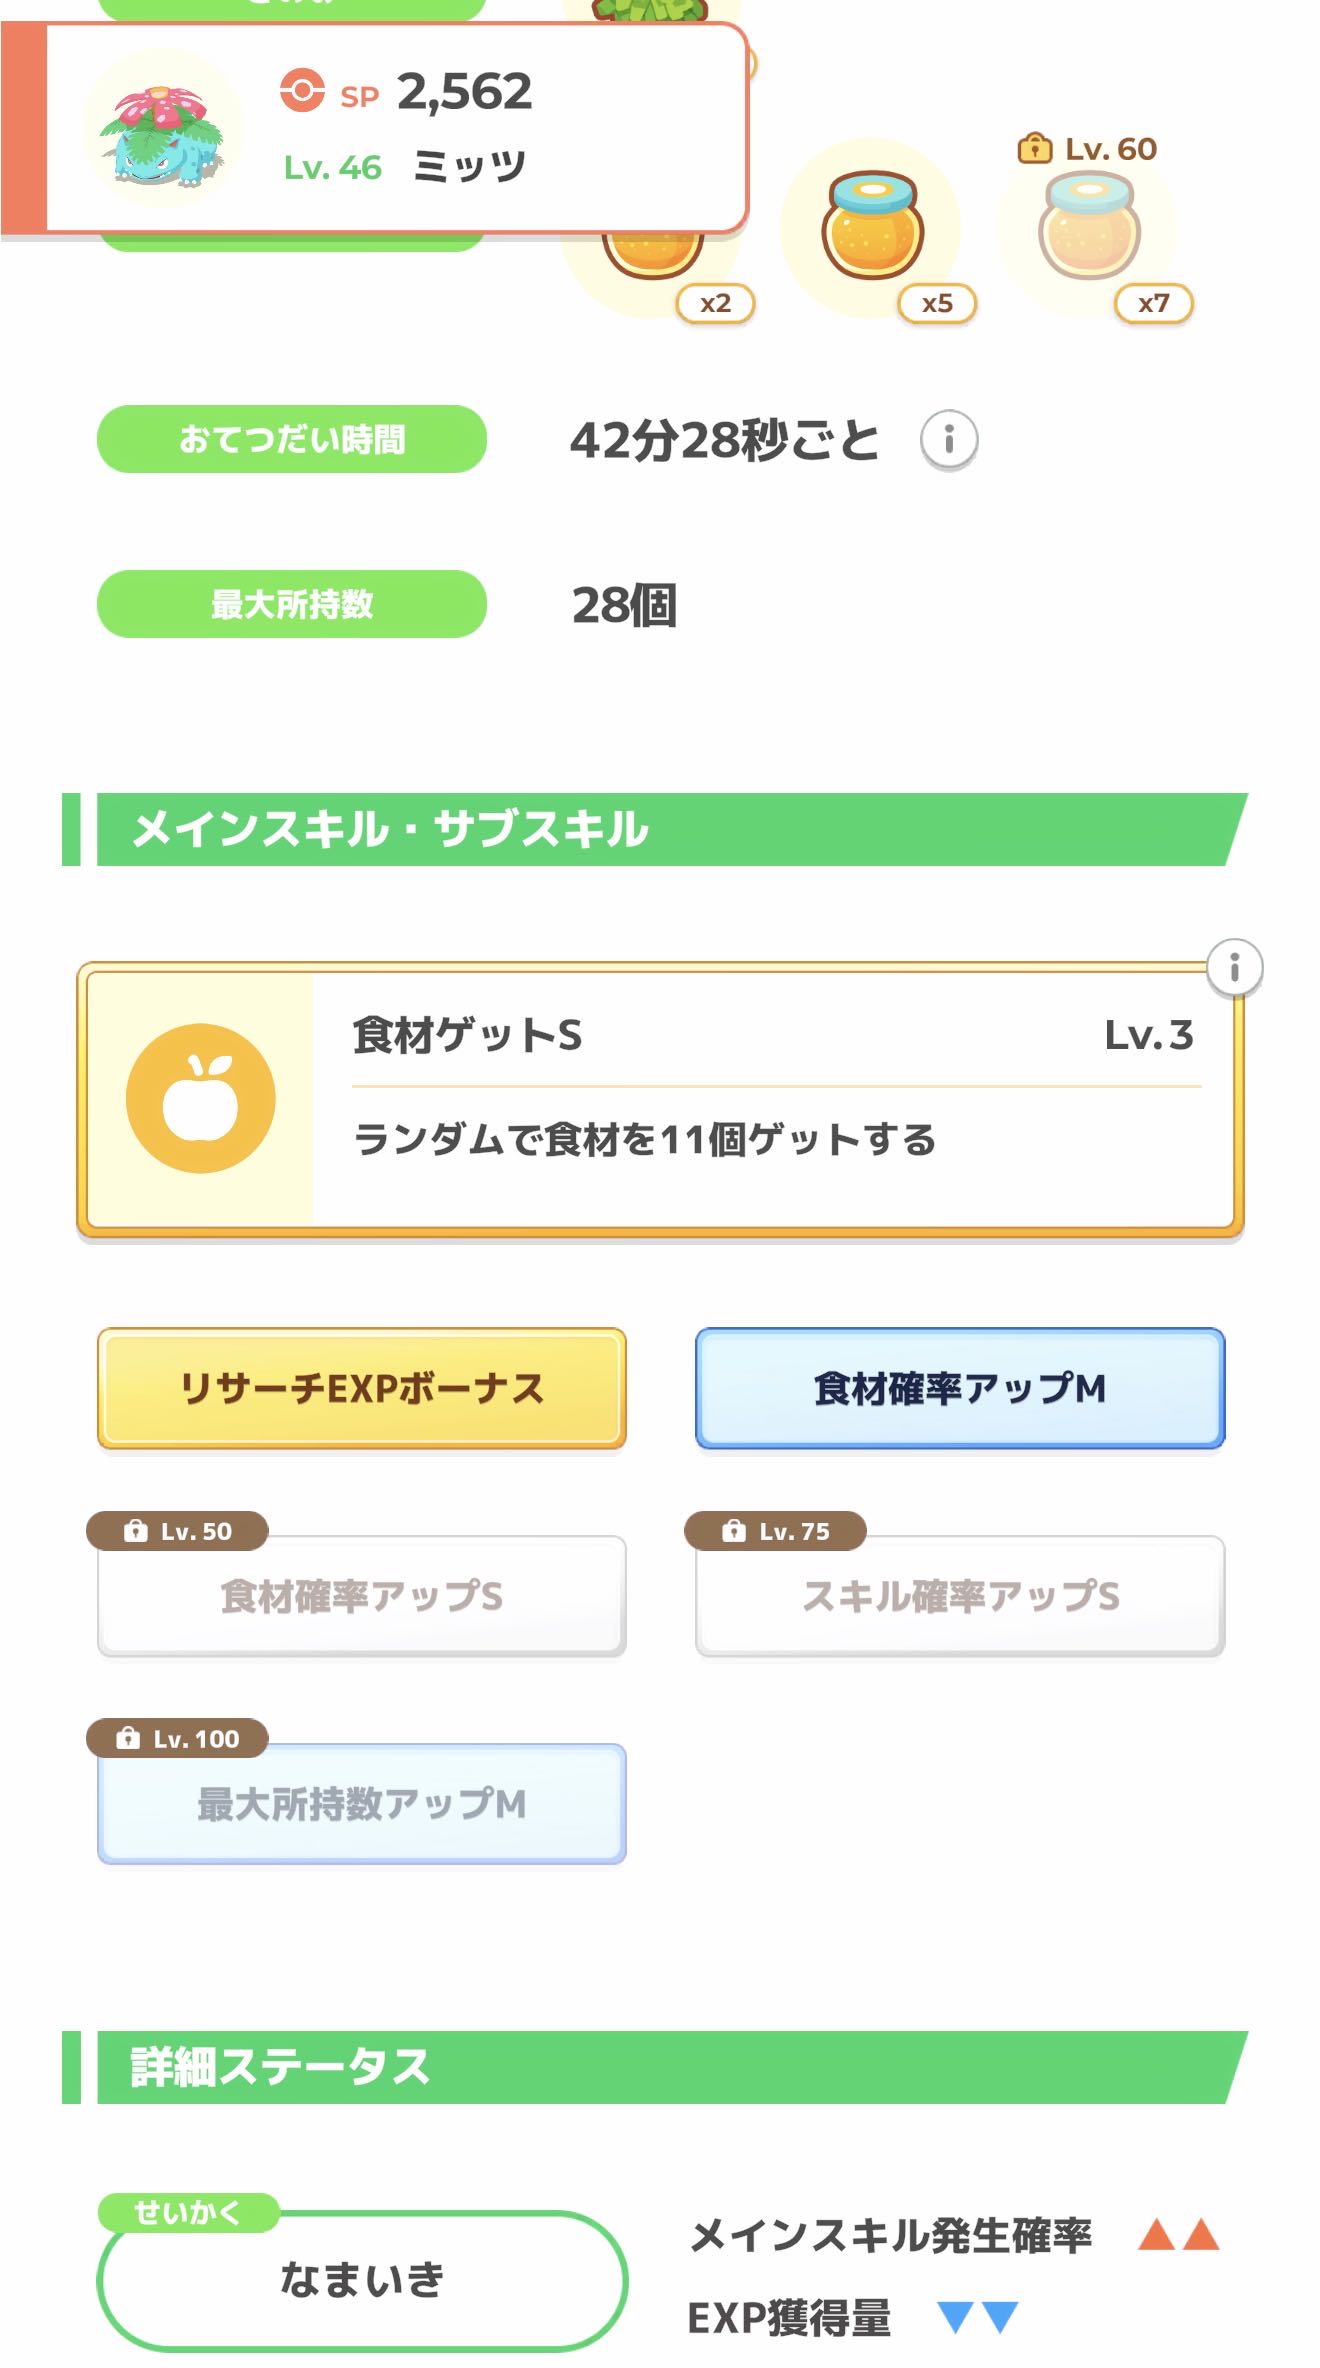Tap the Lv. 60 lock icon

pyautogui.click(x=1034, y=149)
